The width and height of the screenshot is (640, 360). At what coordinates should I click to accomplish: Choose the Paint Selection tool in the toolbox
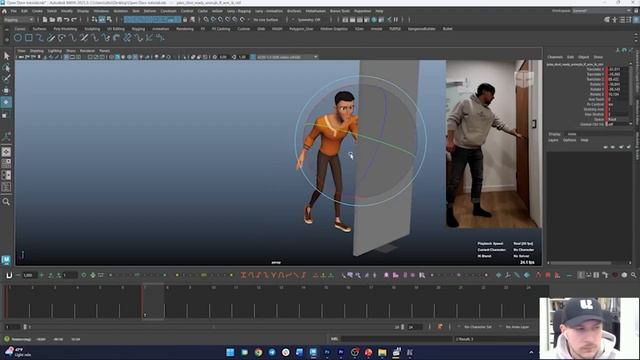pos(6,78)
